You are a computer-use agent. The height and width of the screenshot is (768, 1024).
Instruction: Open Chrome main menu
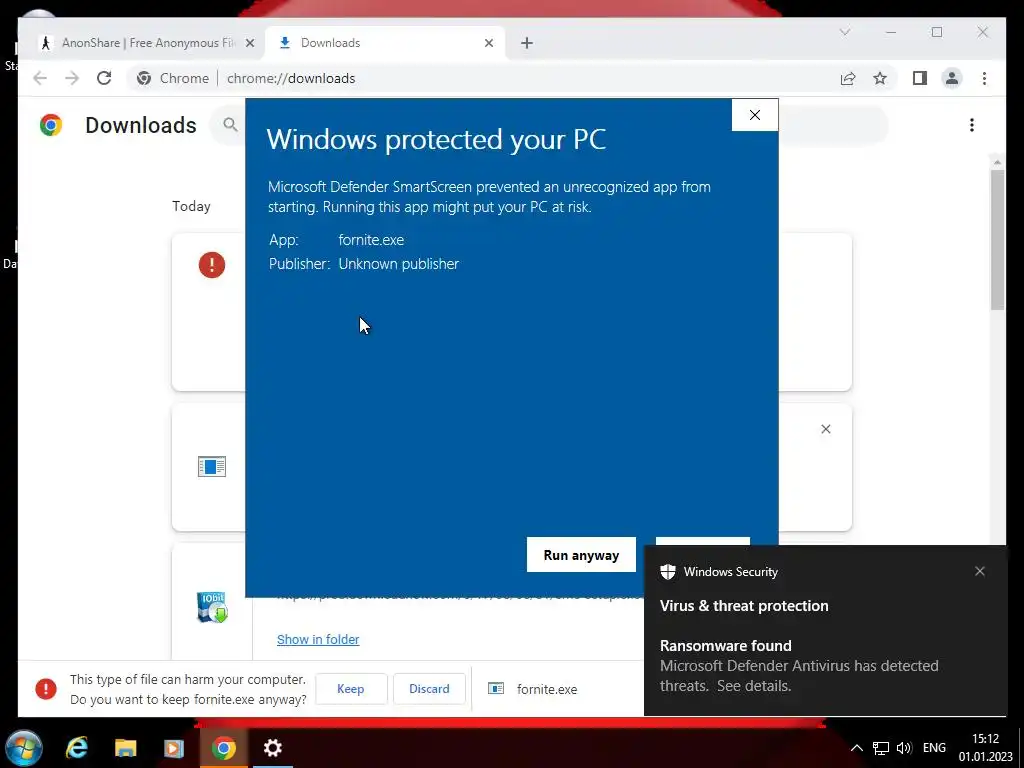click(x=984, y=78)
